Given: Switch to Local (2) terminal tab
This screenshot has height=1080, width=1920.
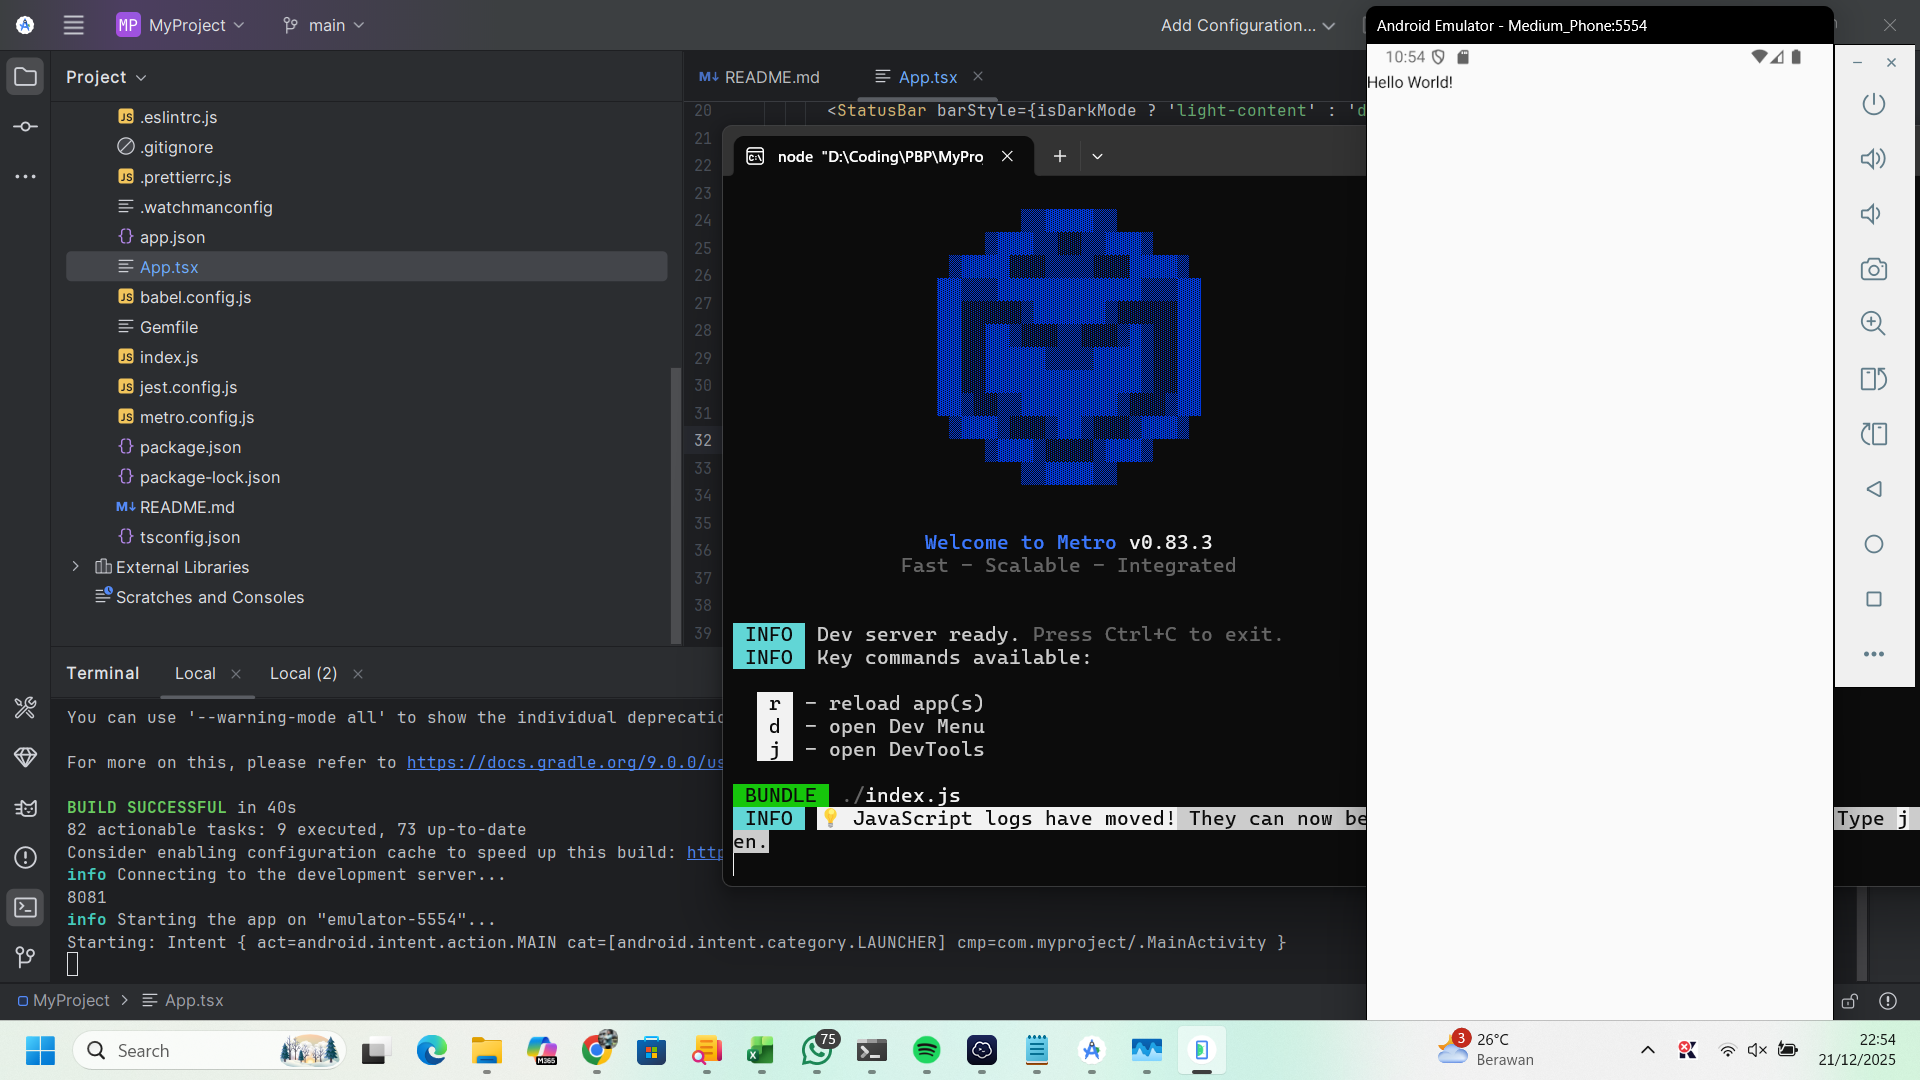Looking at the screenshot, I should tap(303, 673).
